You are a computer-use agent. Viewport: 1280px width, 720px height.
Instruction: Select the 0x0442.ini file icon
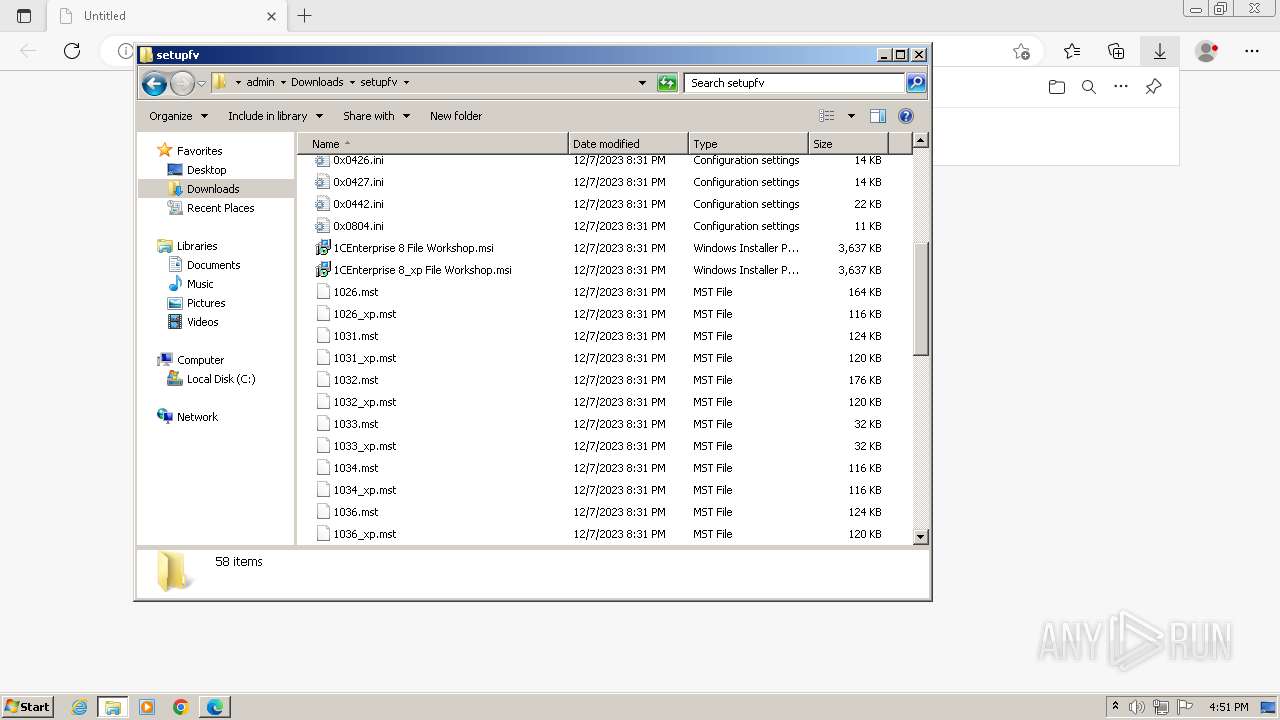point(322,204)
